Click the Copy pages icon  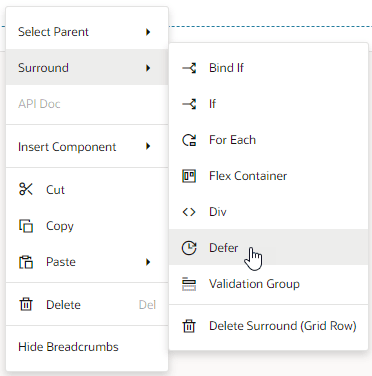click(26, 226)
